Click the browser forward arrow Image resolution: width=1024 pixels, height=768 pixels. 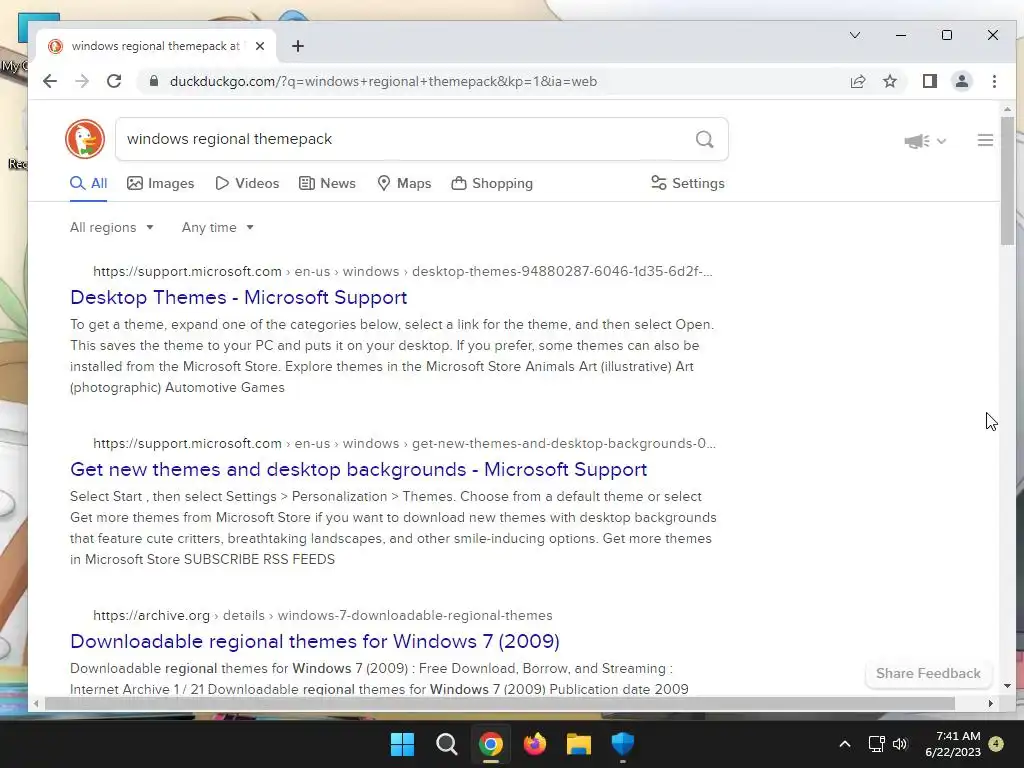pyautogui.click(x=82, y=81)
